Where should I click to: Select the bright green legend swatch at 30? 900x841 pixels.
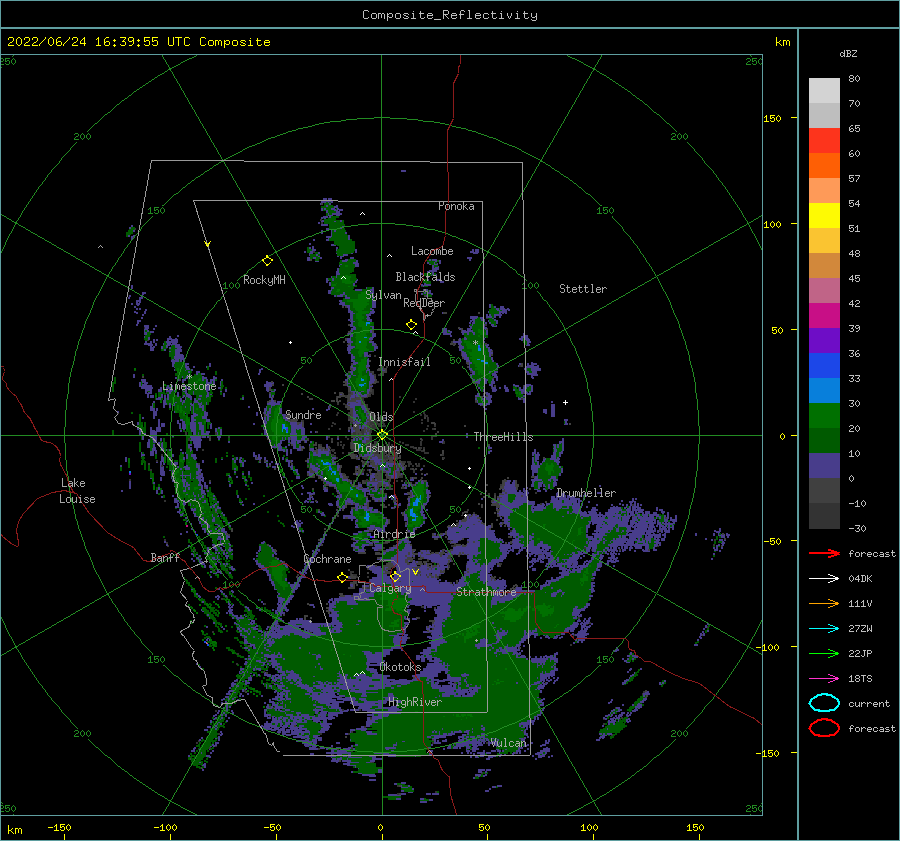pyautogui.click(x=824, y=415)
